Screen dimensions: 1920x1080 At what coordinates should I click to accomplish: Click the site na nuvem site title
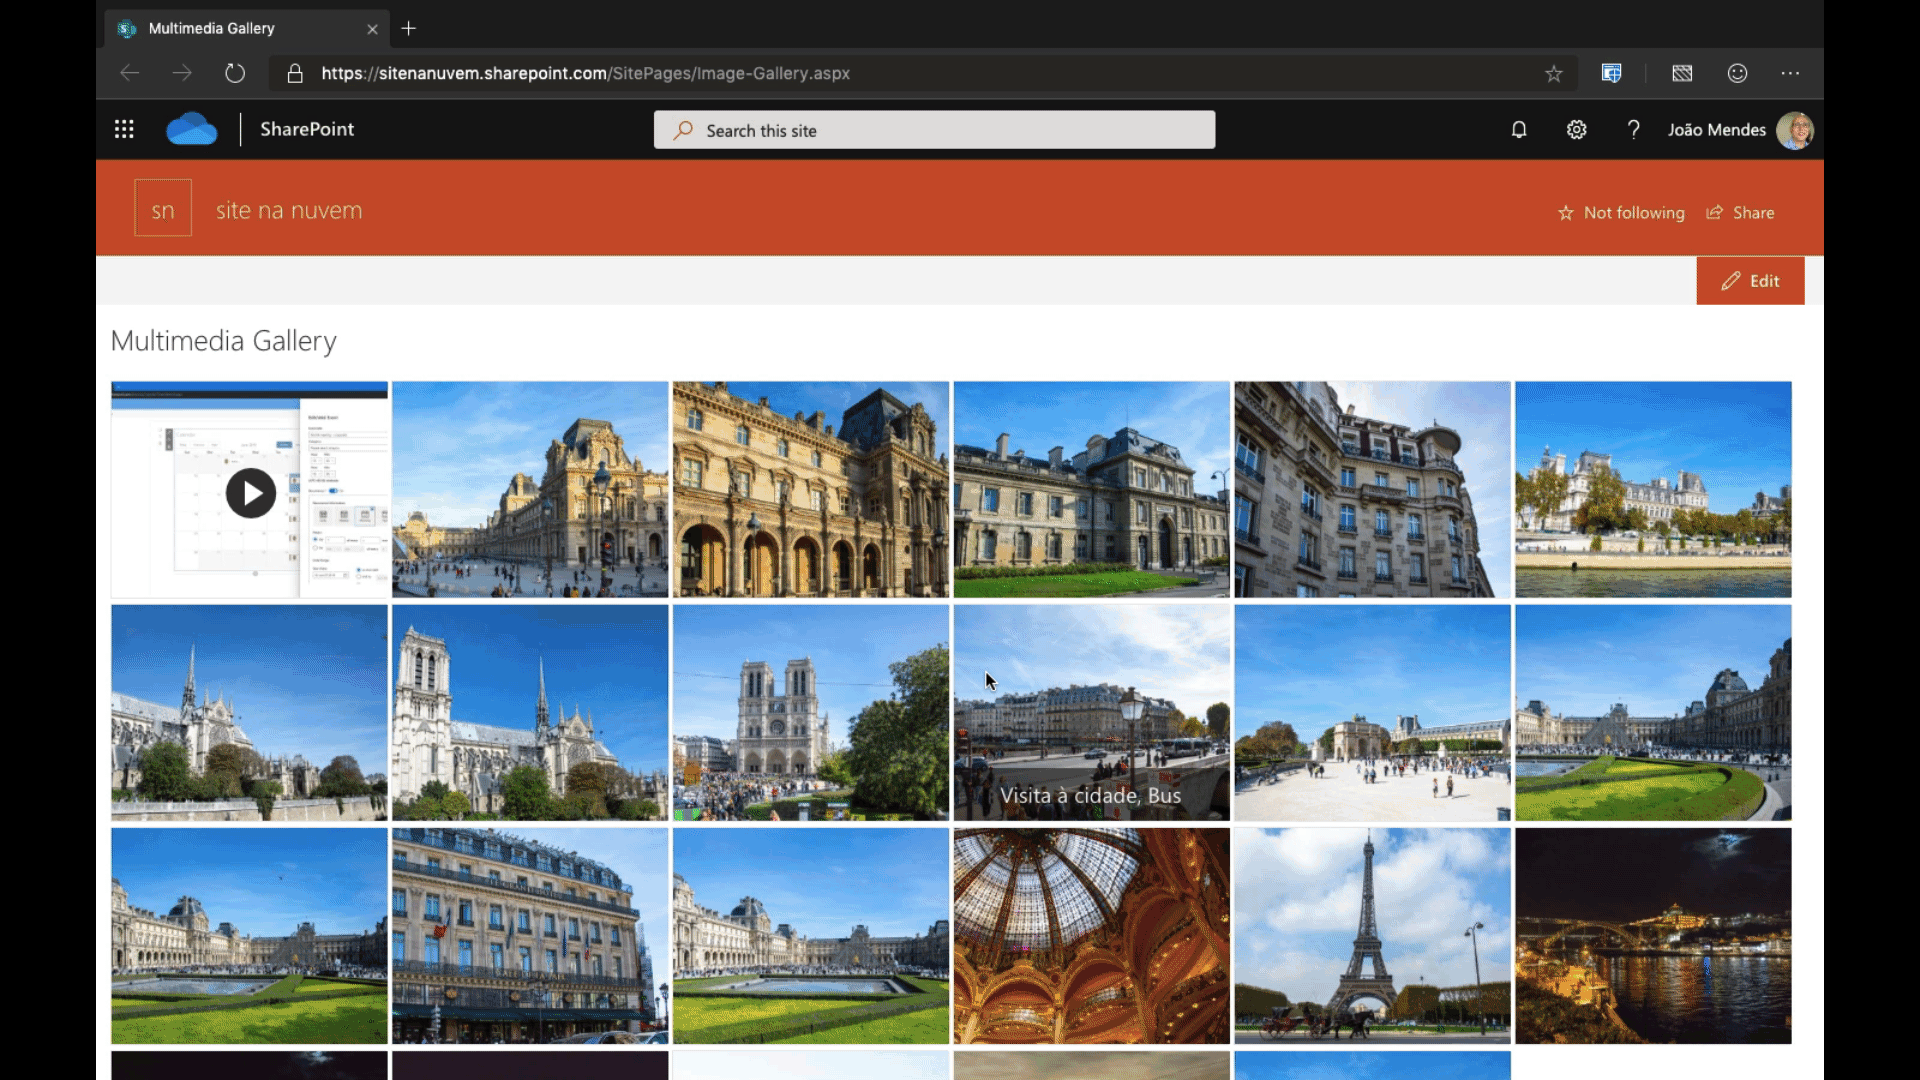click(x=289, y=210)
